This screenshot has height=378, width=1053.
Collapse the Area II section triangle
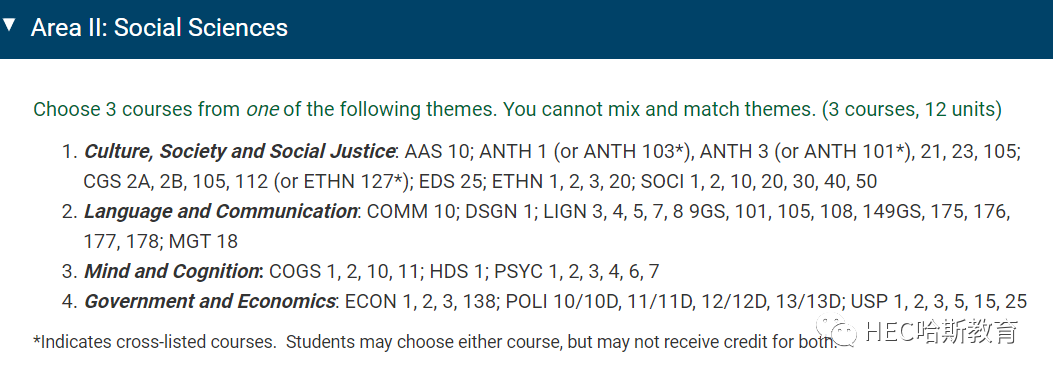coord(9,26)
